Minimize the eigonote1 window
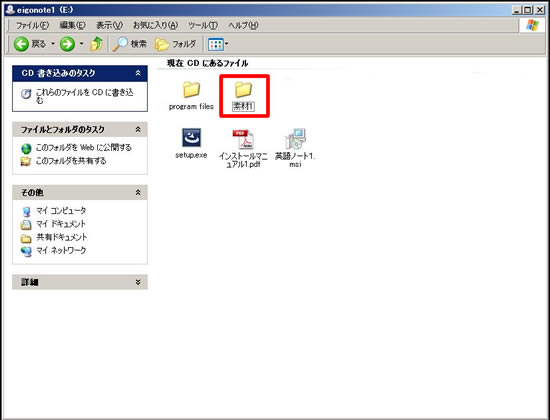 (517, 10)
